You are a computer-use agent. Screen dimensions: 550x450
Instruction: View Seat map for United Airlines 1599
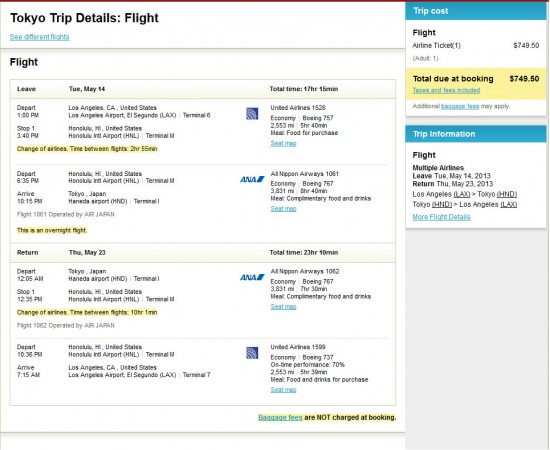point(283,390)
